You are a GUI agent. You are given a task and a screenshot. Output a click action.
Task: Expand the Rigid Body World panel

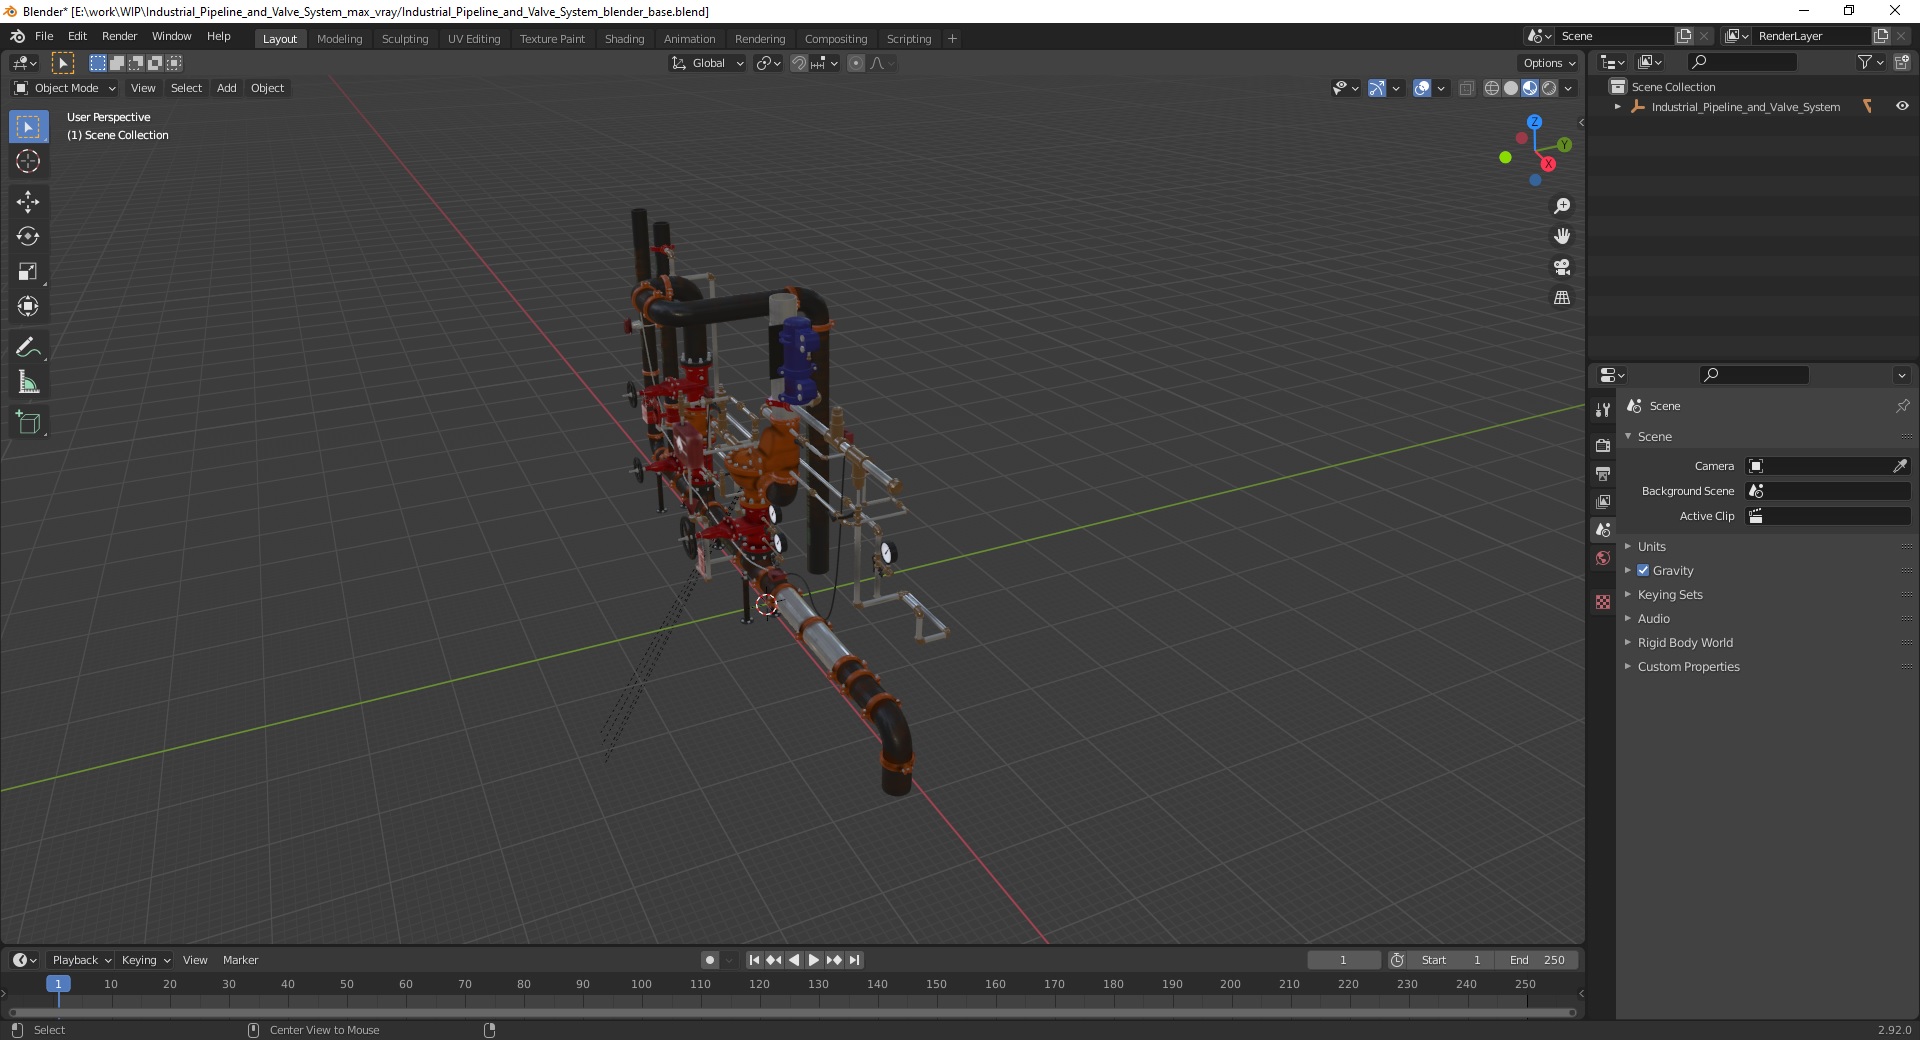click(1685, 643)
